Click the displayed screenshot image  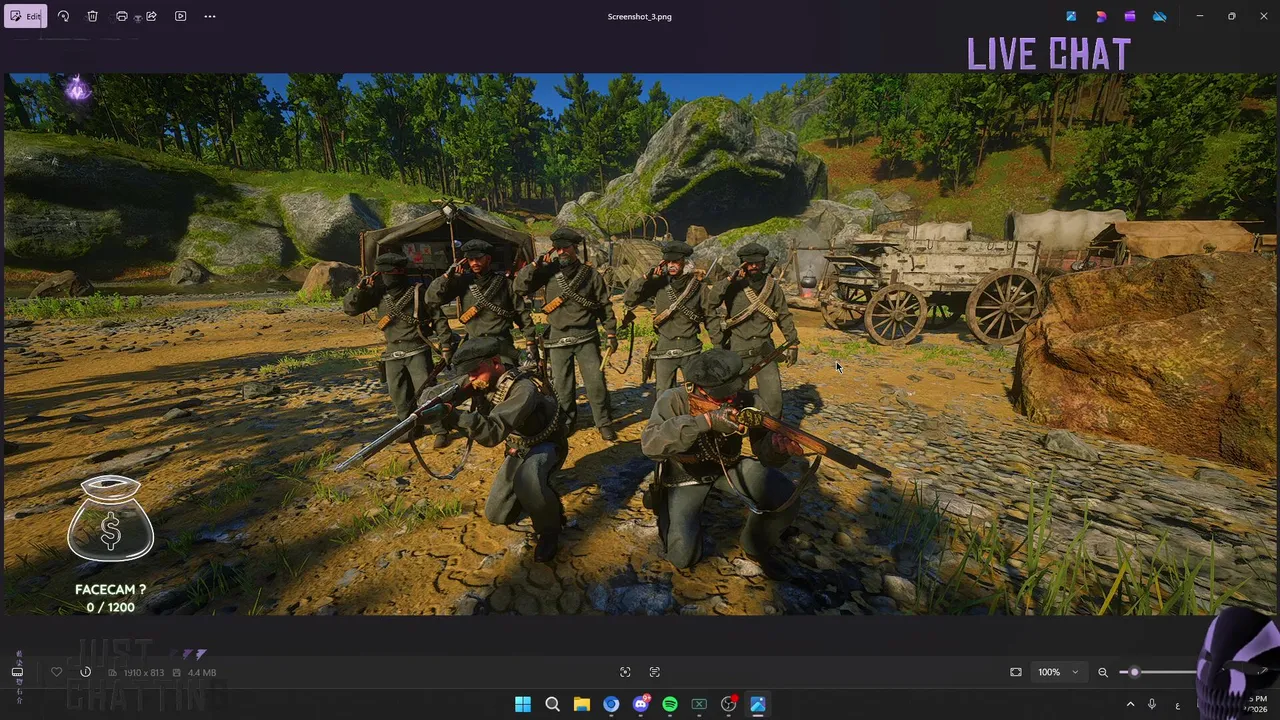coord(640,343)
